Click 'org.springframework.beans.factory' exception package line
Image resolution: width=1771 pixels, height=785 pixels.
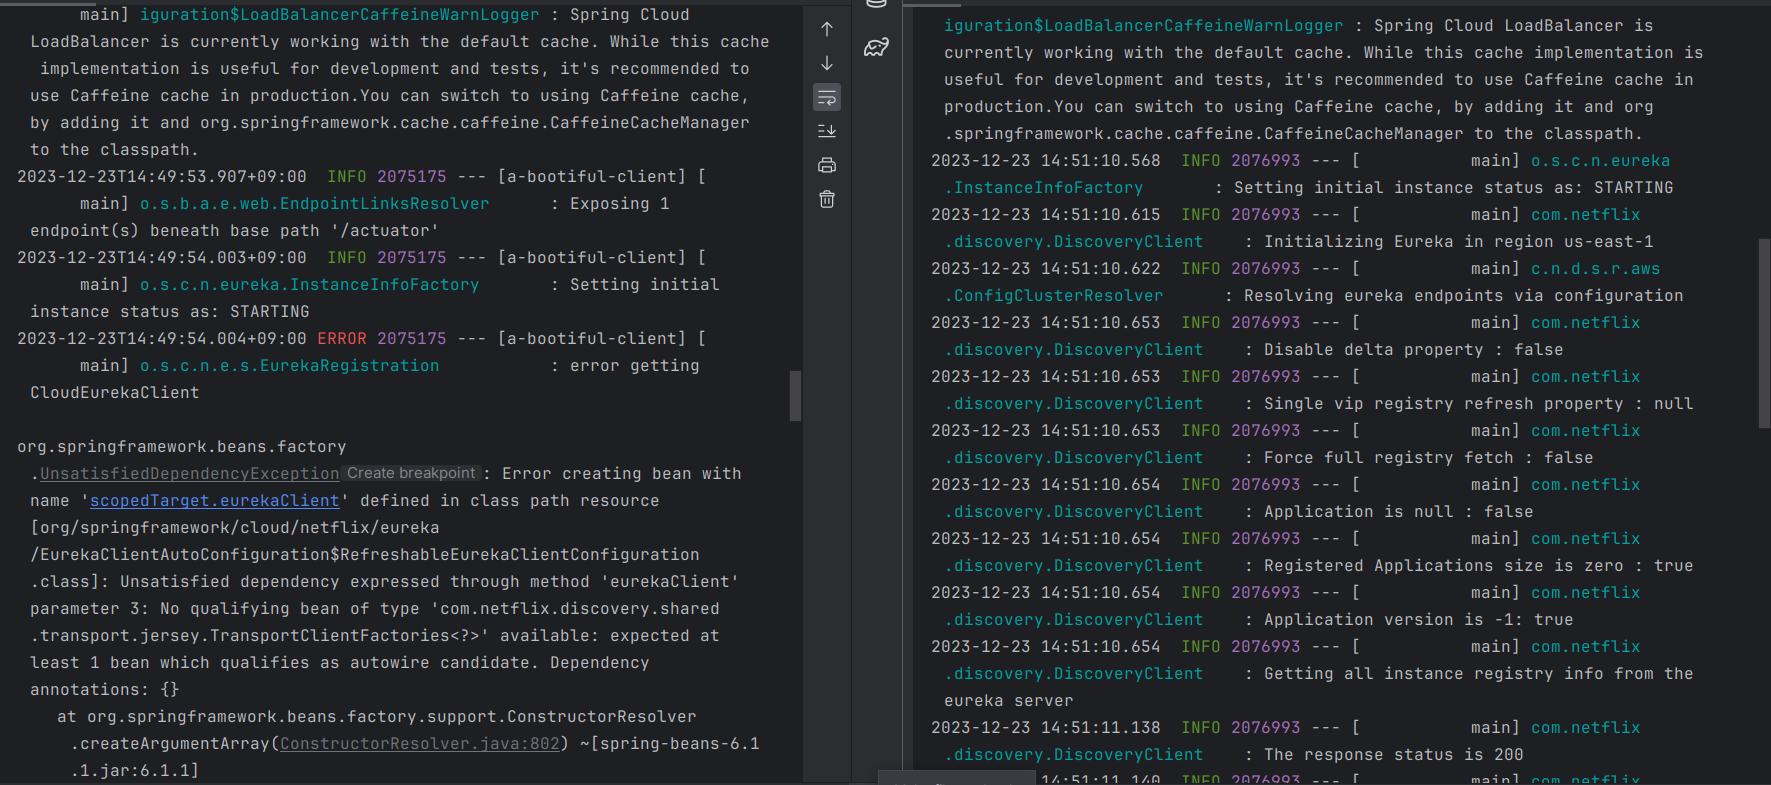click(x=182, y=447)
